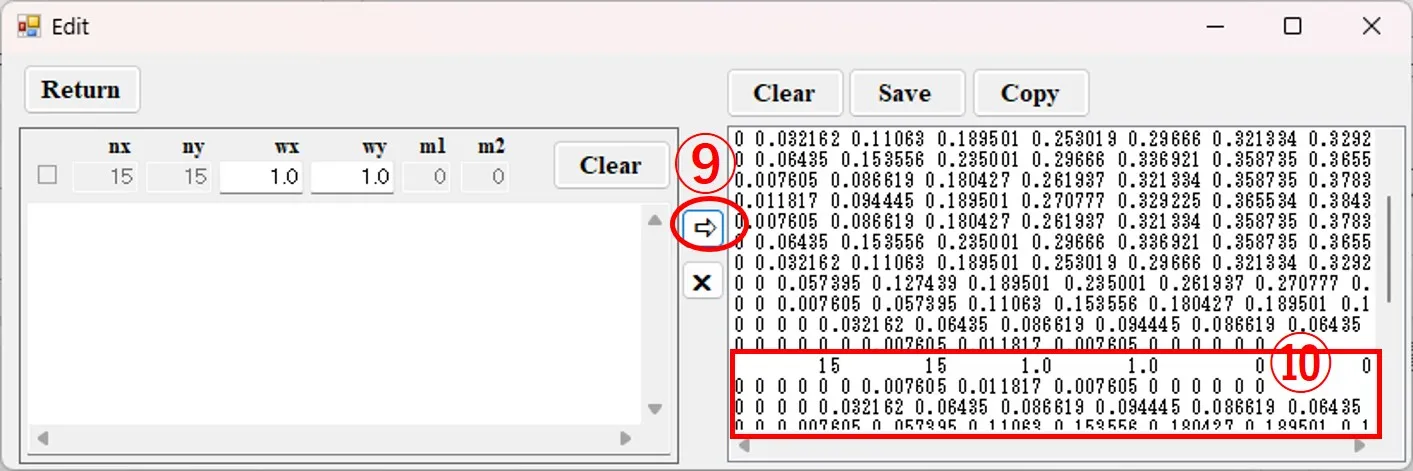Click the header row starting '15 15 1.0'
This screenshot has height=471, width=1413.
click(1053, 367)
